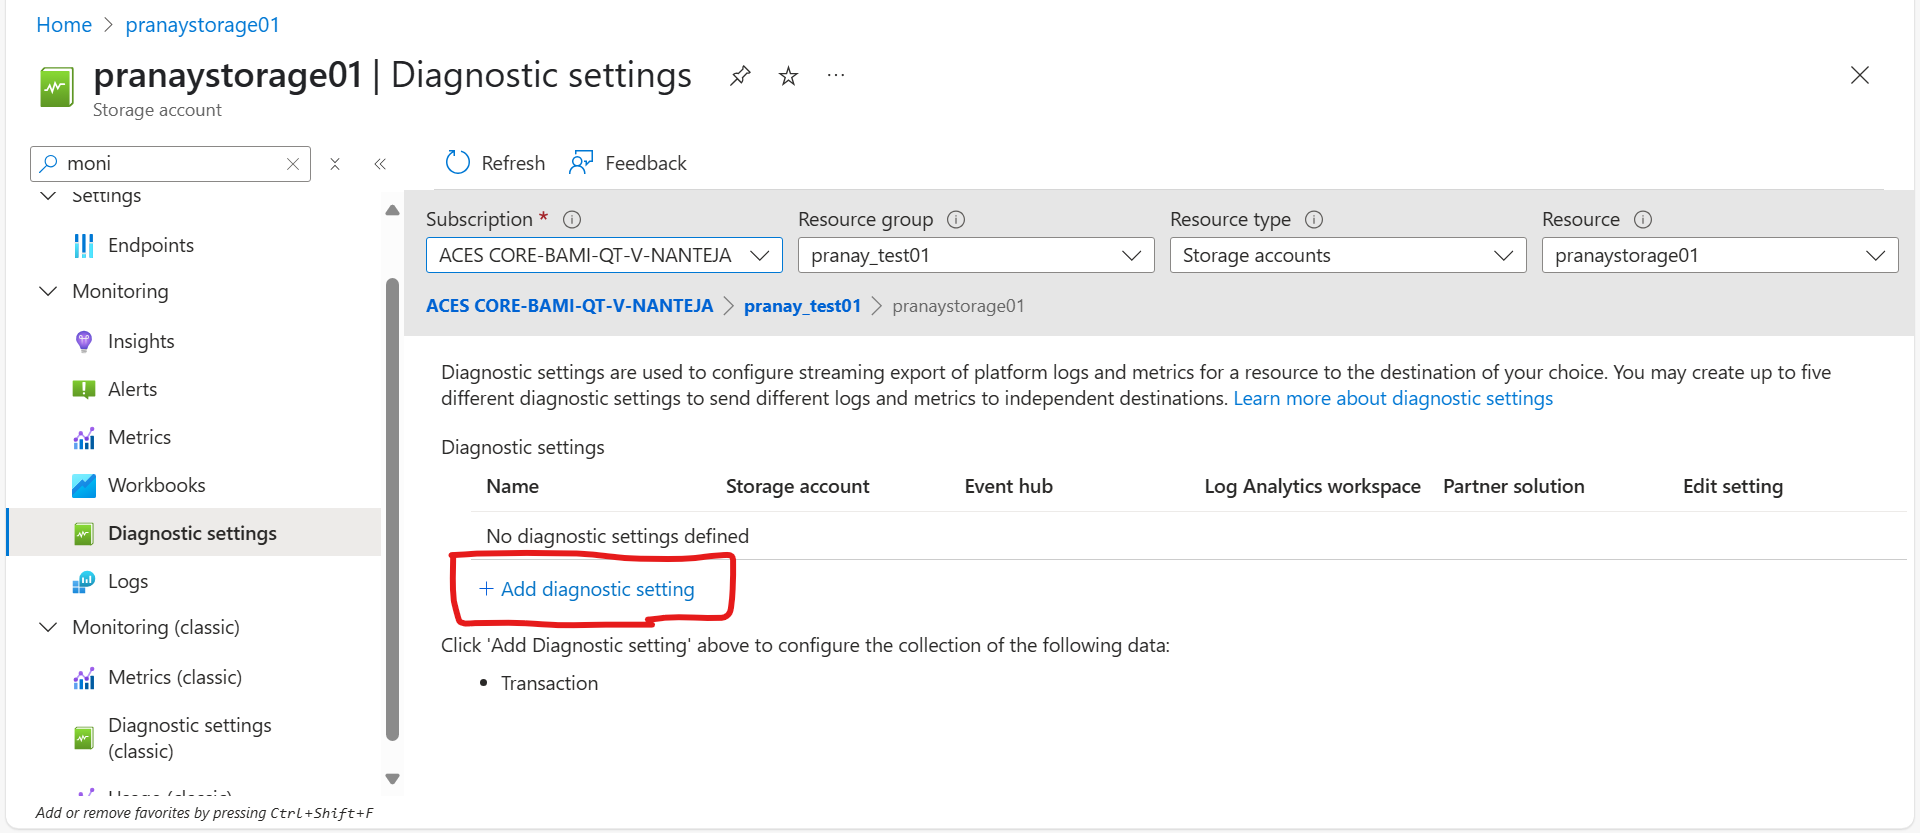1920x833 pixels.
Task: Click the Name column header
Action: 512,486
